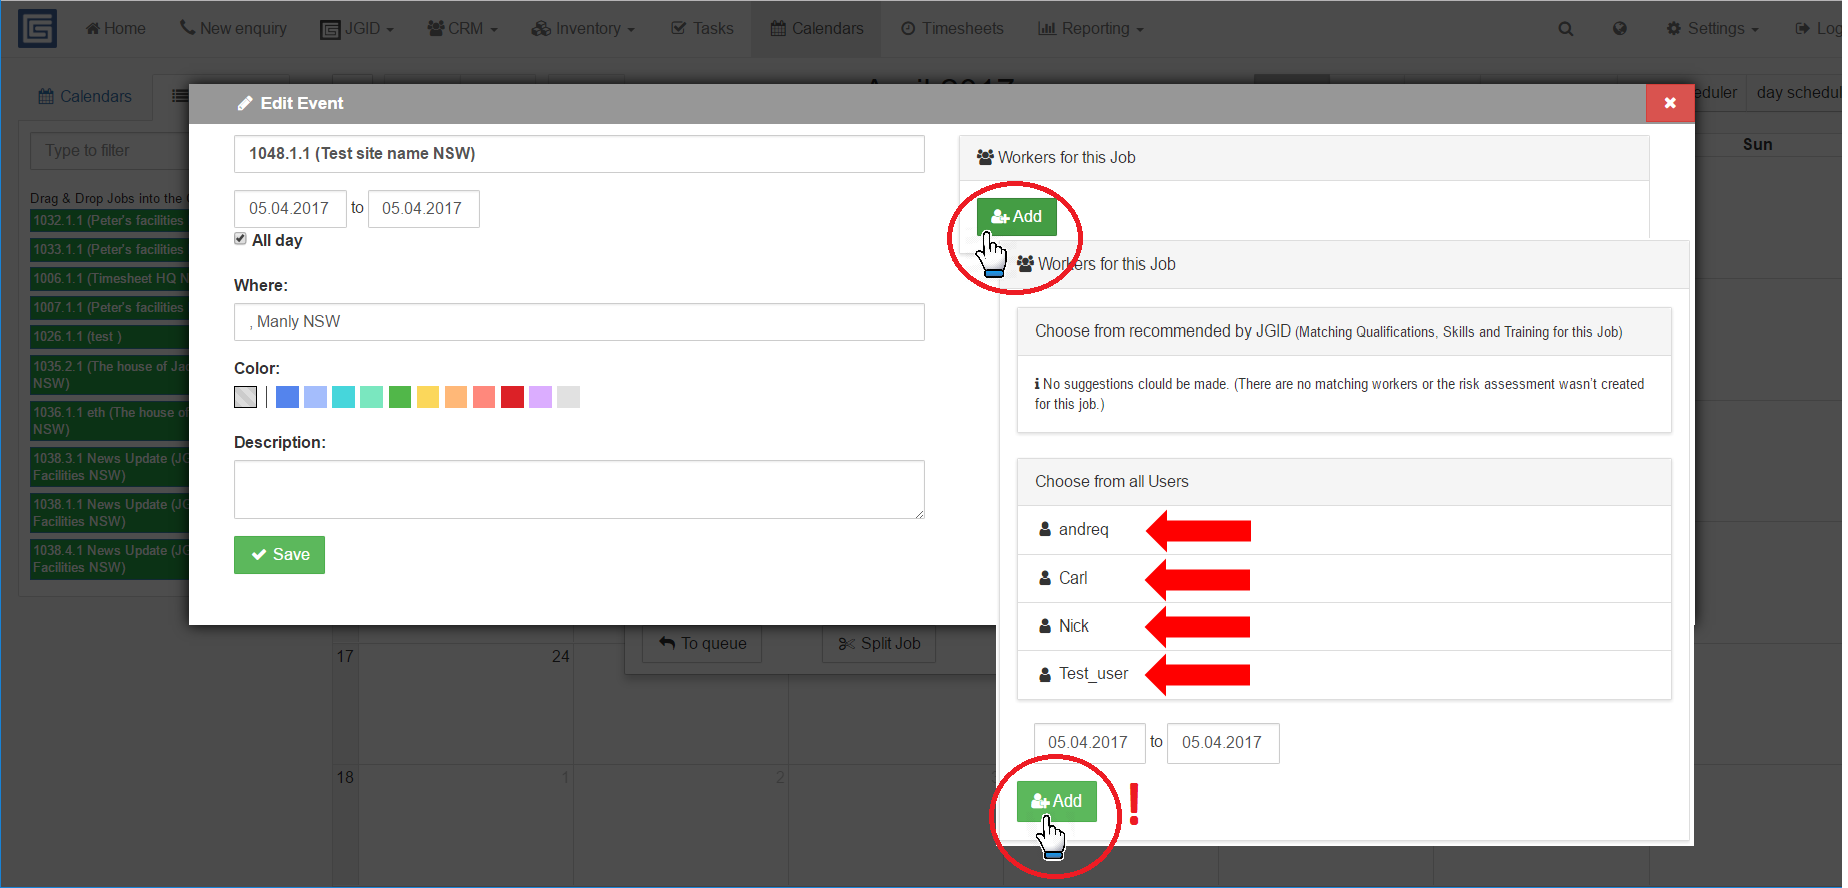Image resolution: width=1848 pixels, height=888 pixels.
Task: Open the JGID dropdown menu
Action: [357, 29]
